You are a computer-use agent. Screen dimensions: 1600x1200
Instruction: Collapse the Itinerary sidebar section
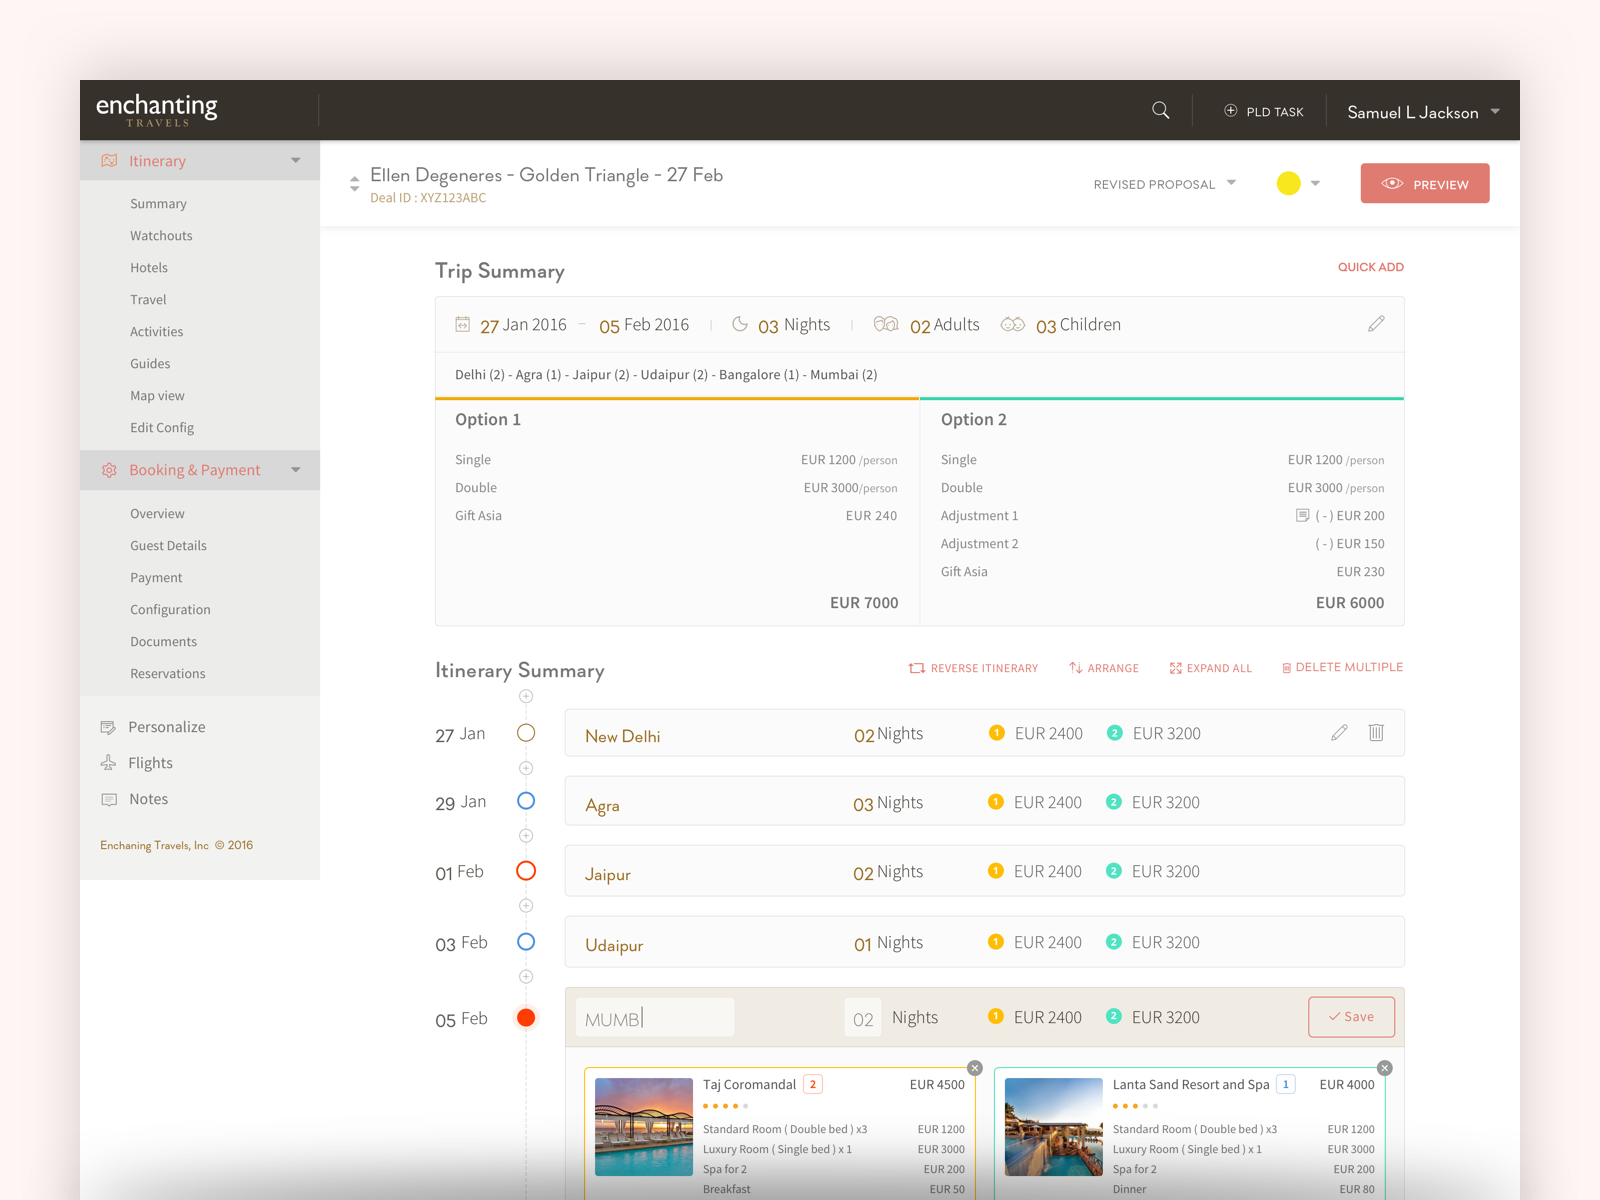[x=295, y=161]
